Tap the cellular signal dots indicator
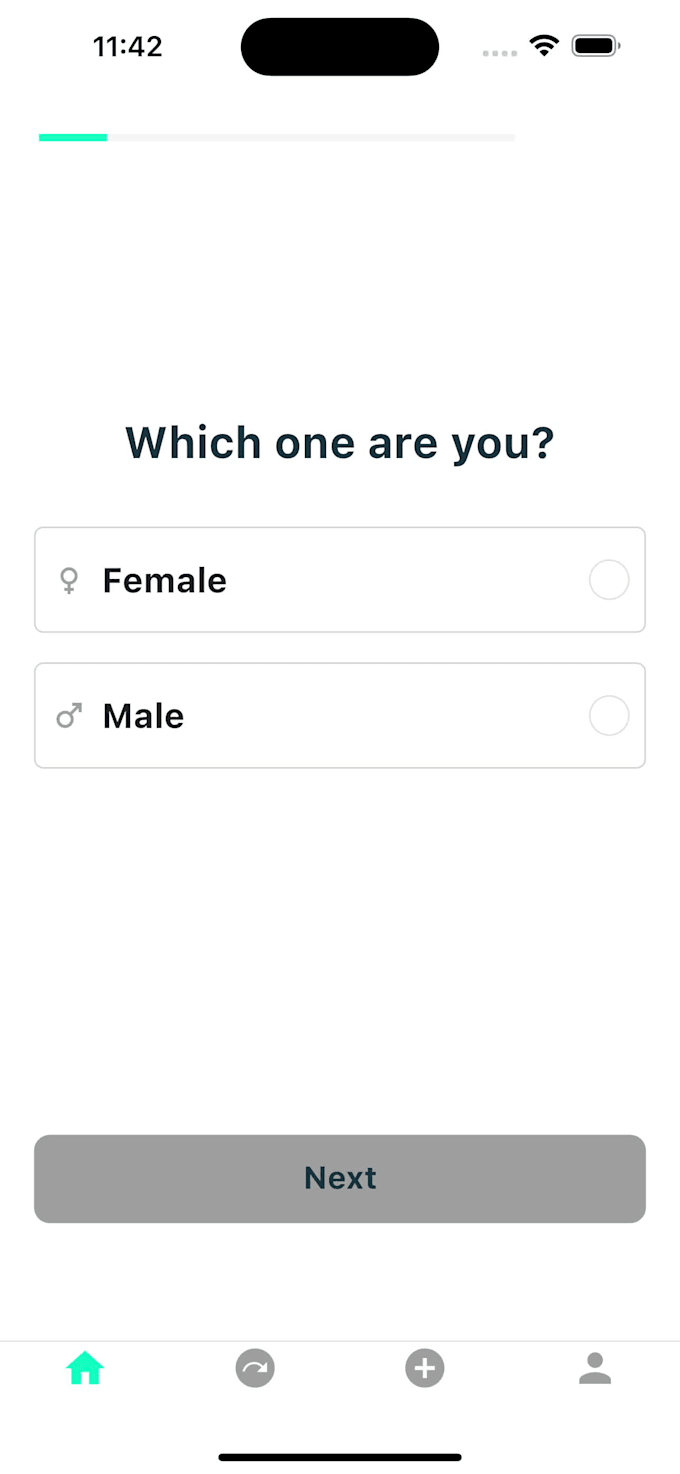This screenshot has width=680, height=1474. point(500,53)
